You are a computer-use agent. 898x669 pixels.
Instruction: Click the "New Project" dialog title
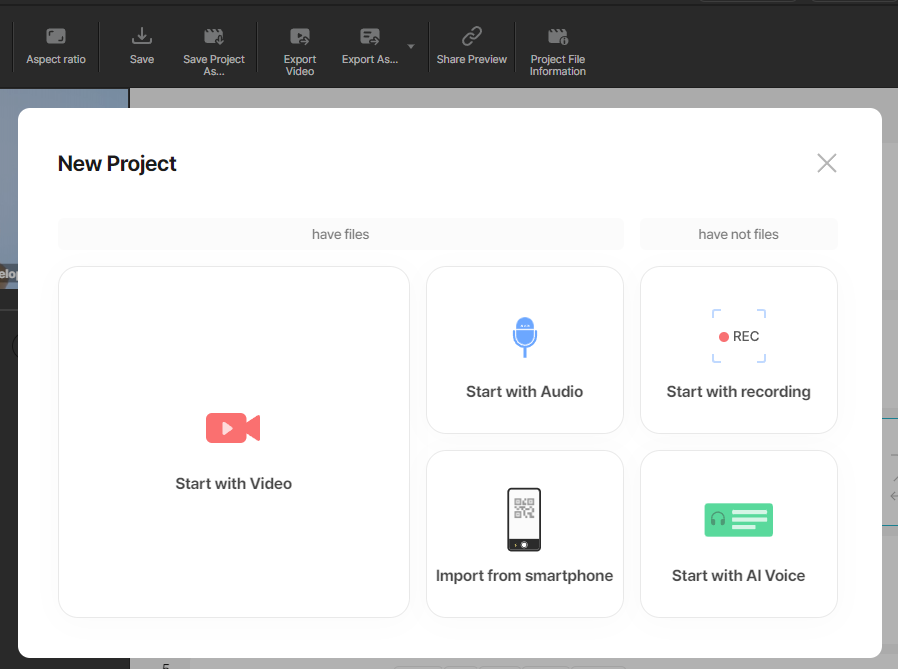coord(117,164)
